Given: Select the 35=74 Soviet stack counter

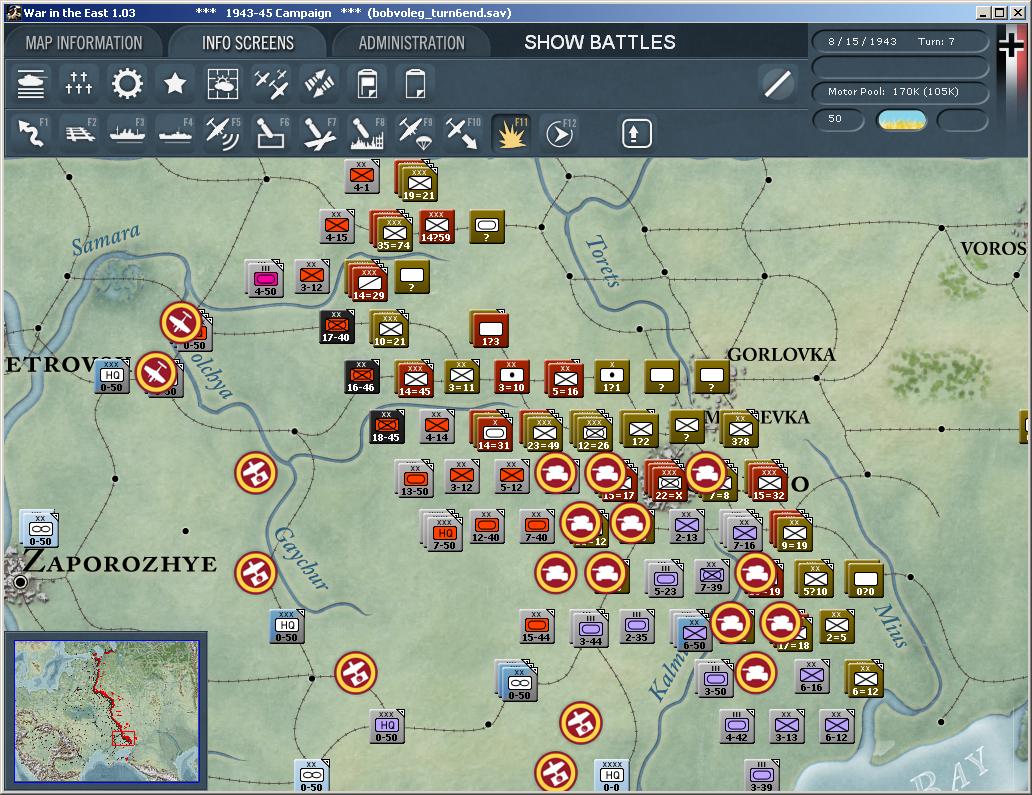Looking at the screenshot, I should click(x=393, y=232).
